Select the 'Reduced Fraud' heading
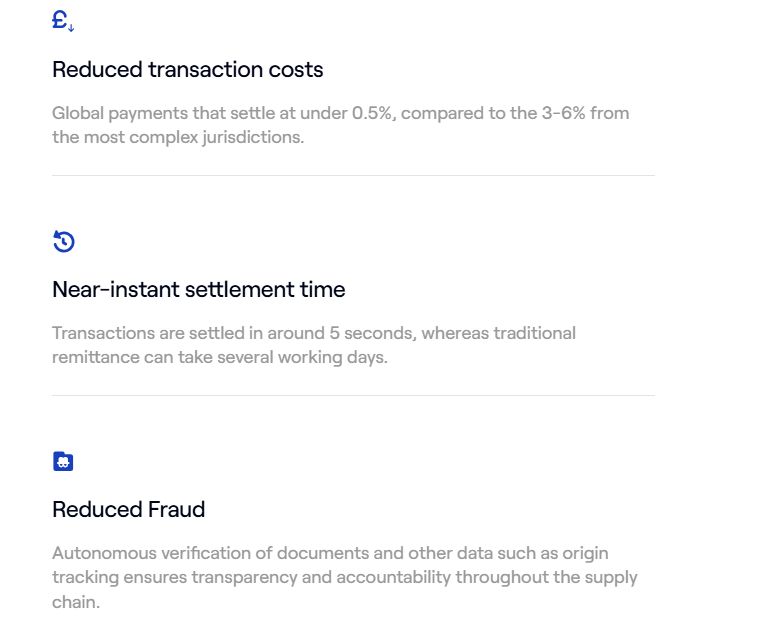This screenshot has width=771, height=638. 128,509
